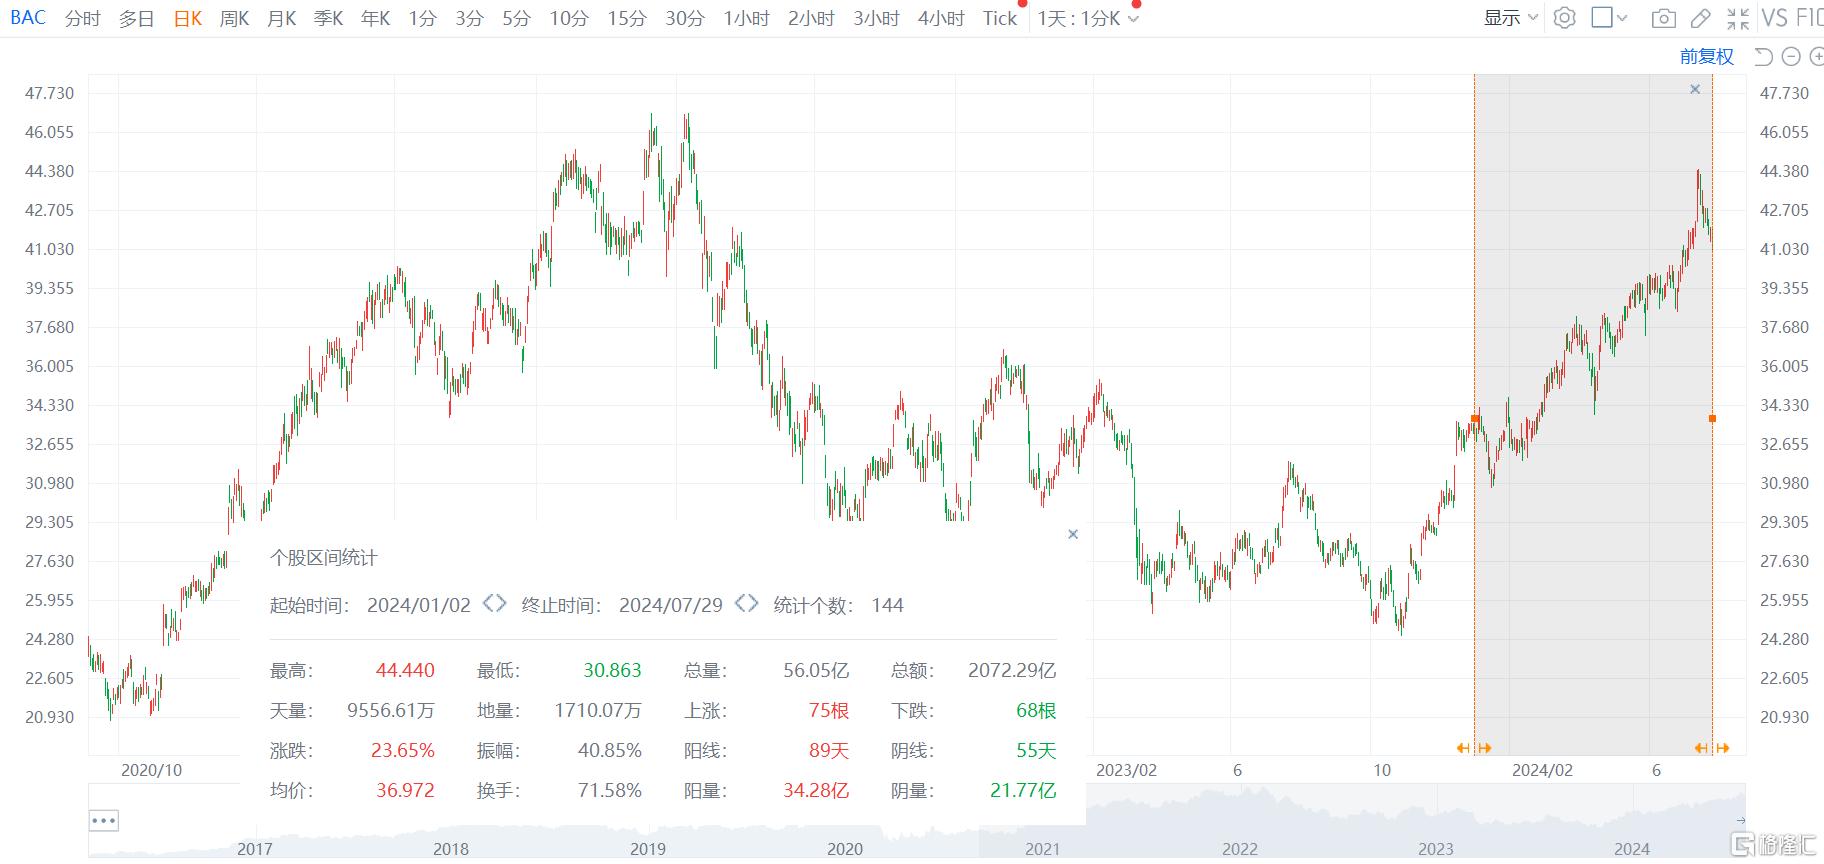Screen dimensions: 1824x864
Task: Click left arrow at selection end boundary
Action: [1701, 748]
